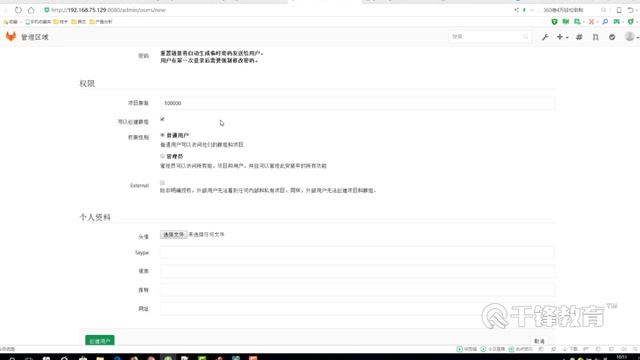Select the regular user radio option

click(162, 135)
